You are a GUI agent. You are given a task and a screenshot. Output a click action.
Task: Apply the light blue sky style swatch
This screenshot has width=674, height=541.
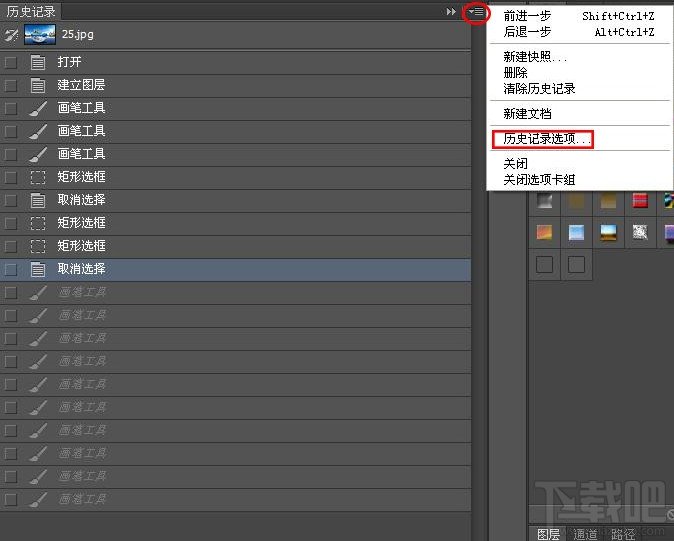576,232
